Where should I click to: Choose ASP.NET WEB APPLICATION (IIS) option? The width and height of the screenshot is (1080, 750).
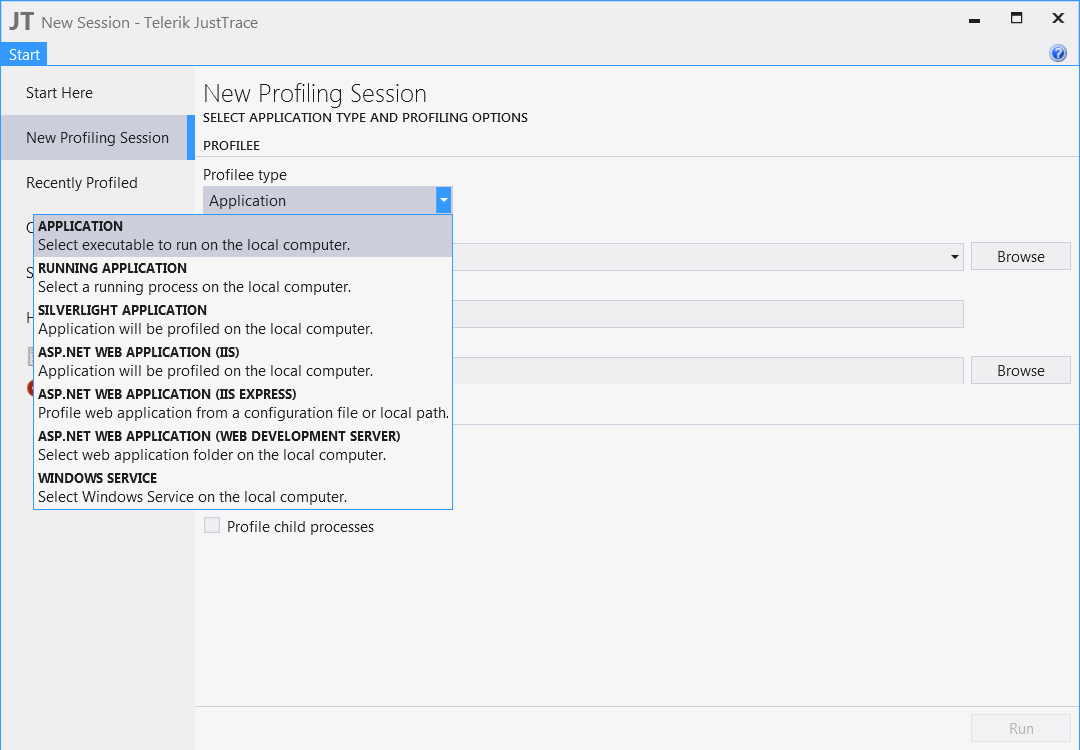click(243, 362)
